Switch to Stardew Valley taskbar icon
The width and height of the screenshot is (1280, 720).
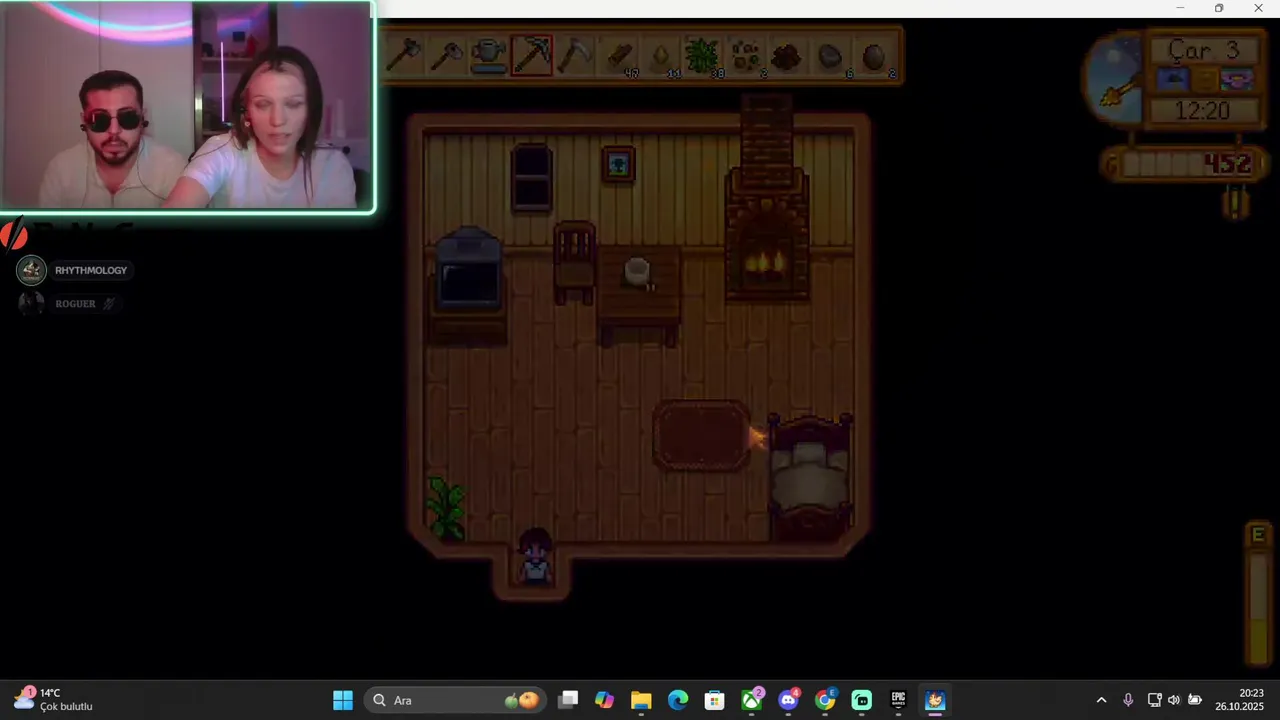935,700
